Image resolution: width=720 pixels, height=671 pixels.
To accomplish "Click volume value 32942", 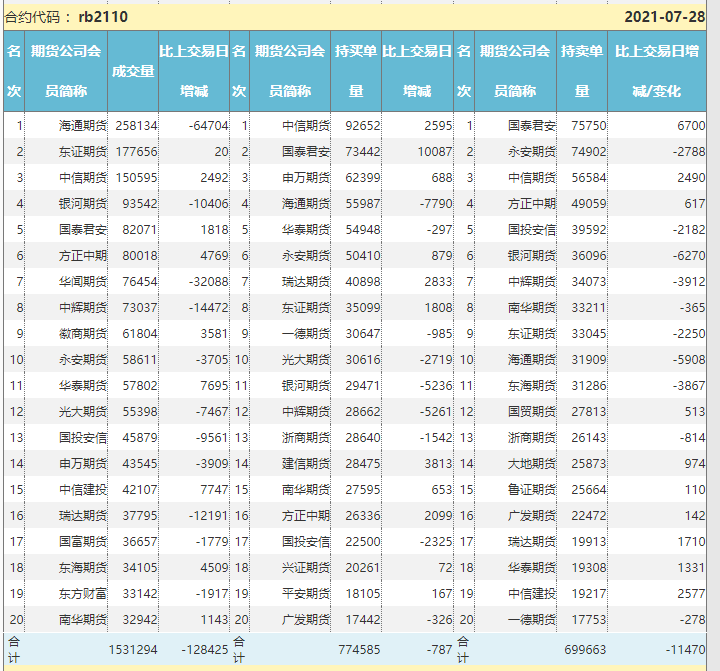I will pyautogui.click(x=140, y=620).
